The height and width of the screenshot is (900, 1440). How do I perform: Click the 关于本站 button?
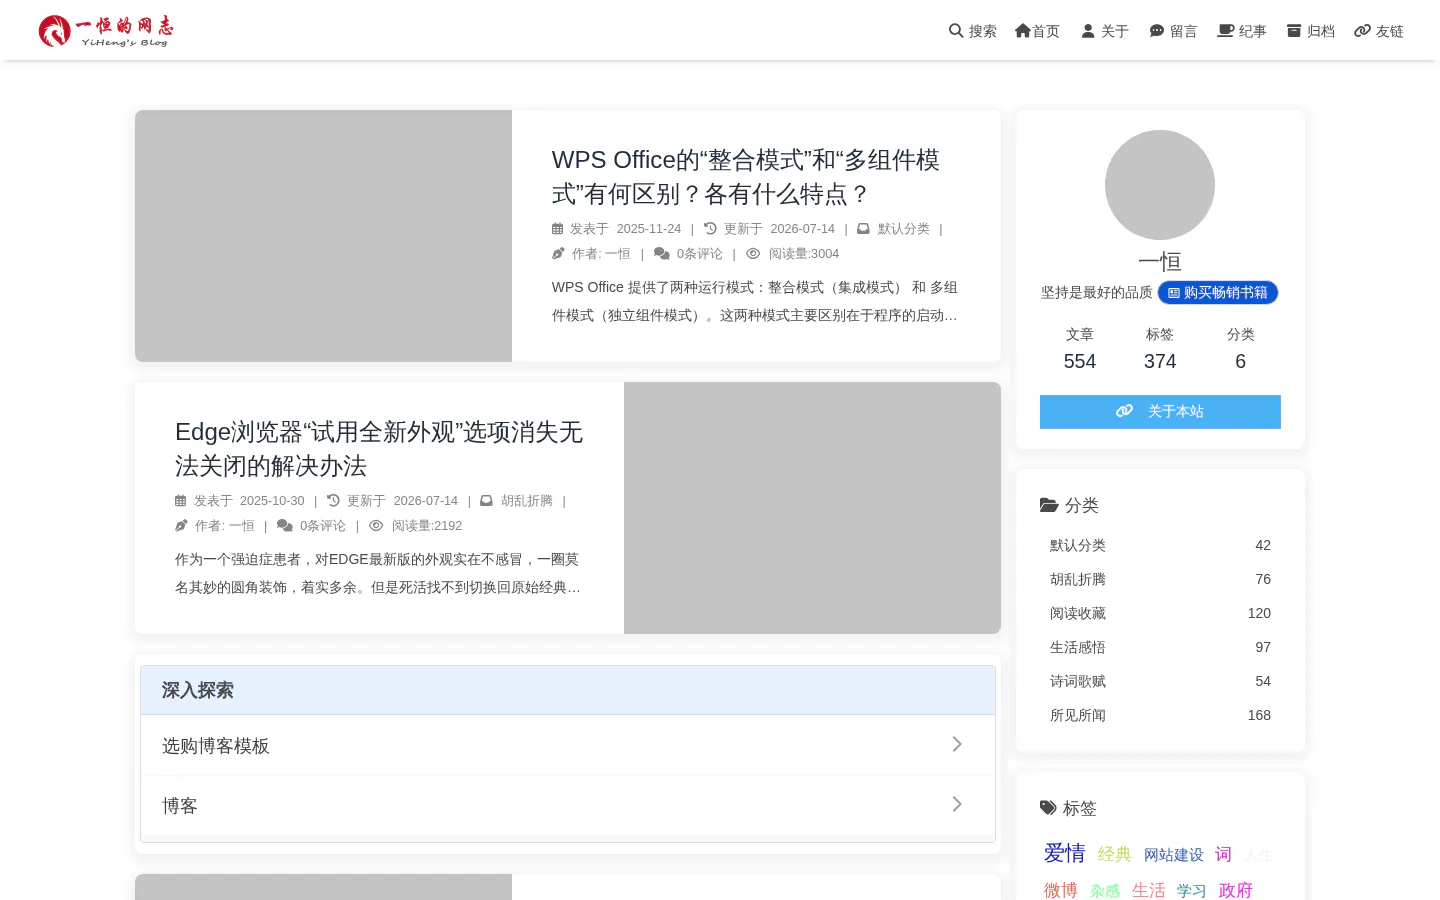(x=1160, y=412)
